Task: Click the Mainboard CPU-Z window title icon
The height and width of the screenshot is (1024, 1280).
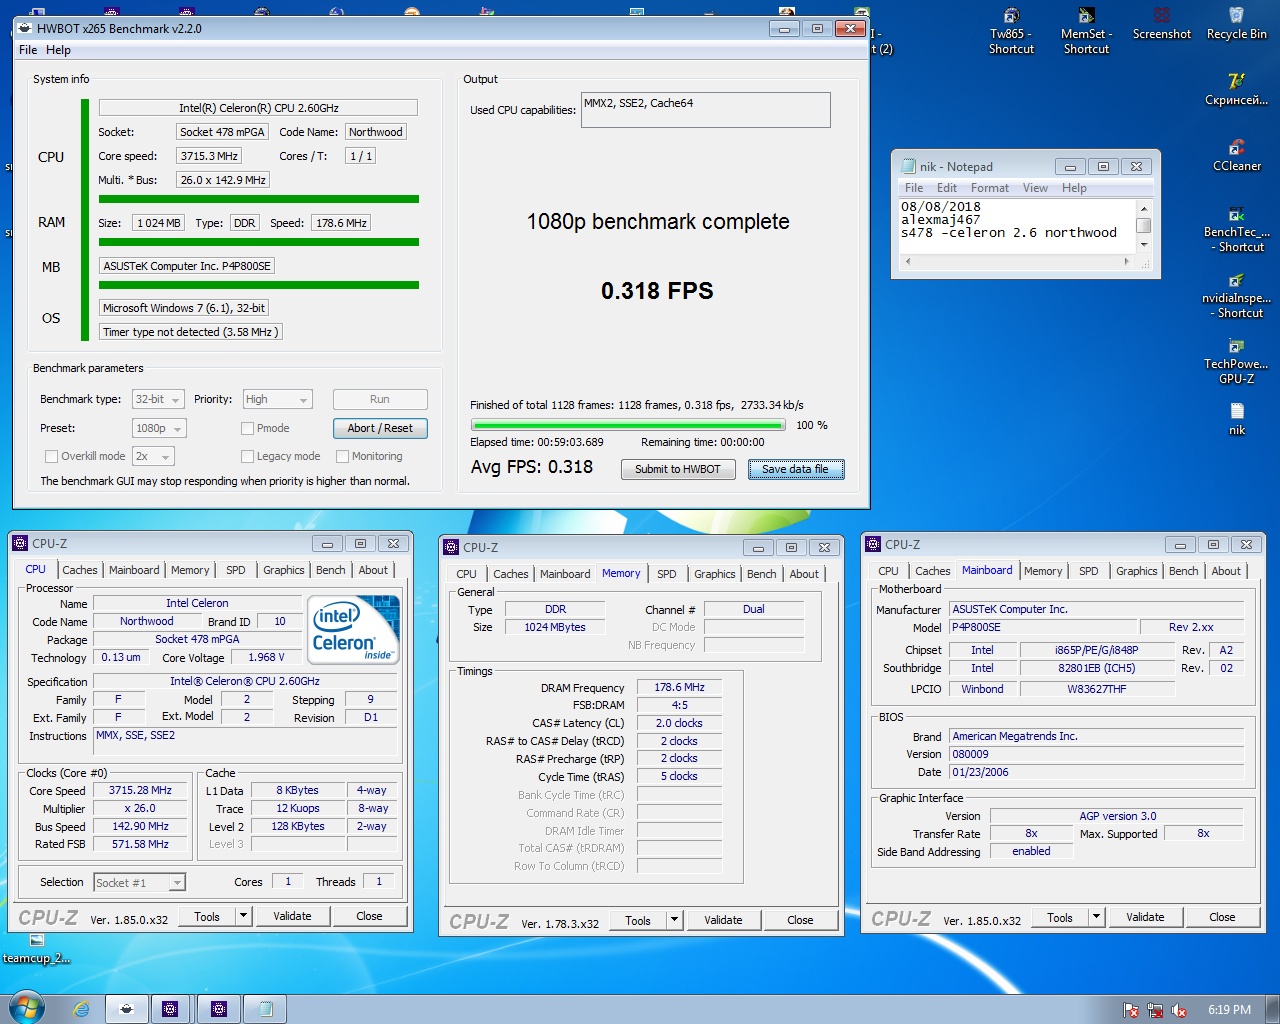Action: [x=873, y=544]
